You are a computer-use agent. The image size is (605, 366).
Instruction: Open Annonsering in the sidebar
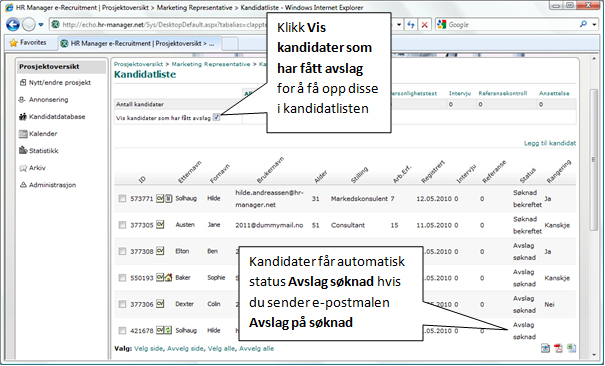click(x=48, y=100)
